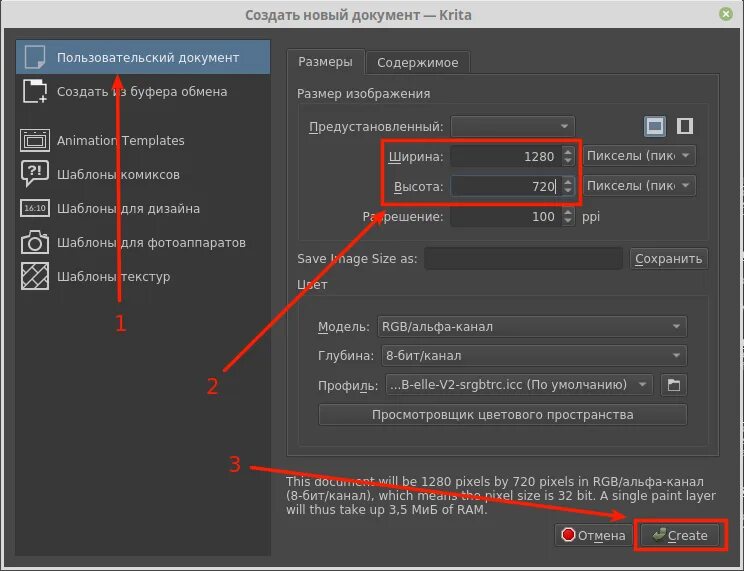Click the Отмена cancel button

point(593,535)
